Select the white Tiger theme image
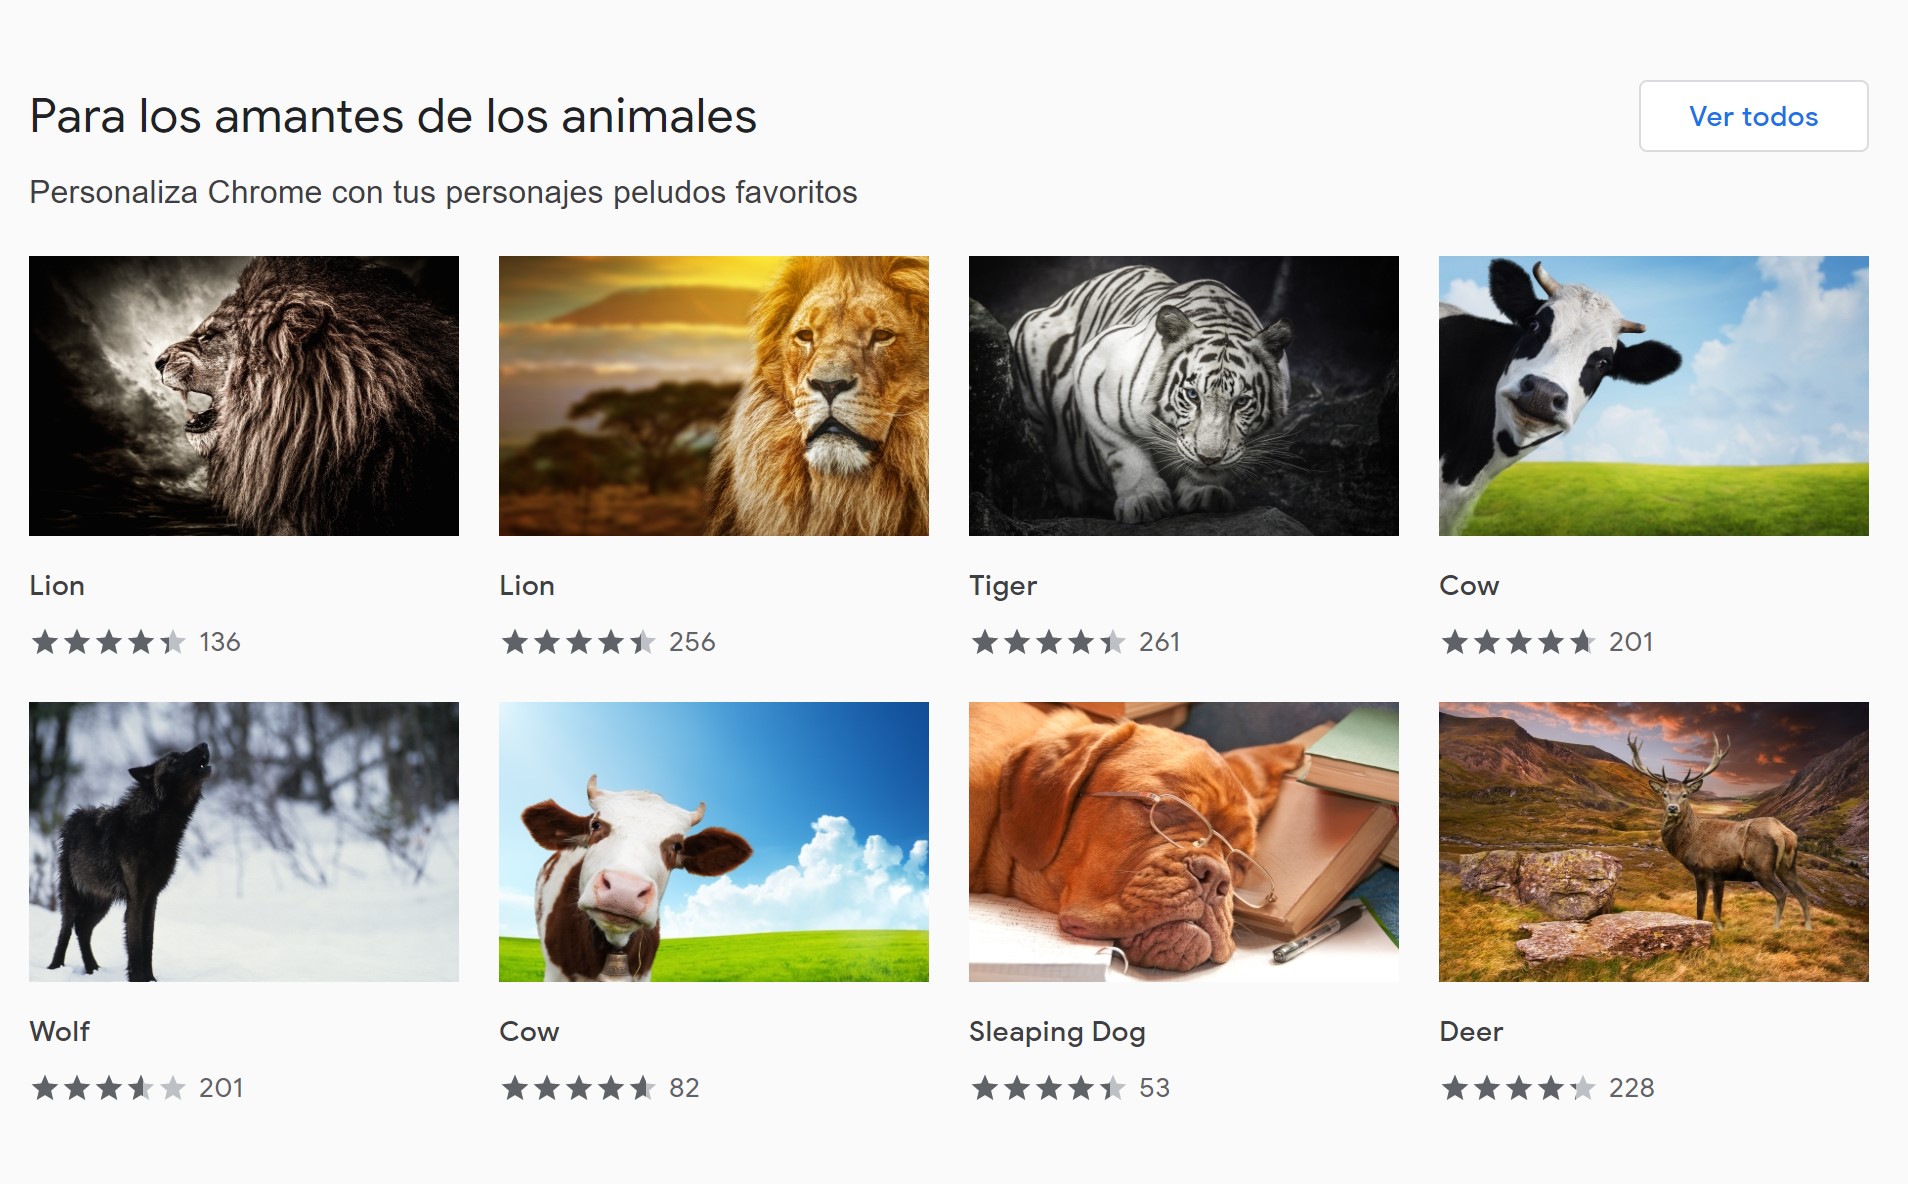The image size is (1908, 1184). pyautogui.click(x=1184, y=396)
